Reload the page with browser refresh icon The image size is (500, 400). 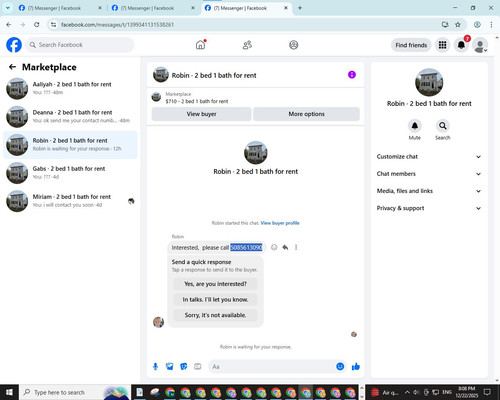click(37, 25)
